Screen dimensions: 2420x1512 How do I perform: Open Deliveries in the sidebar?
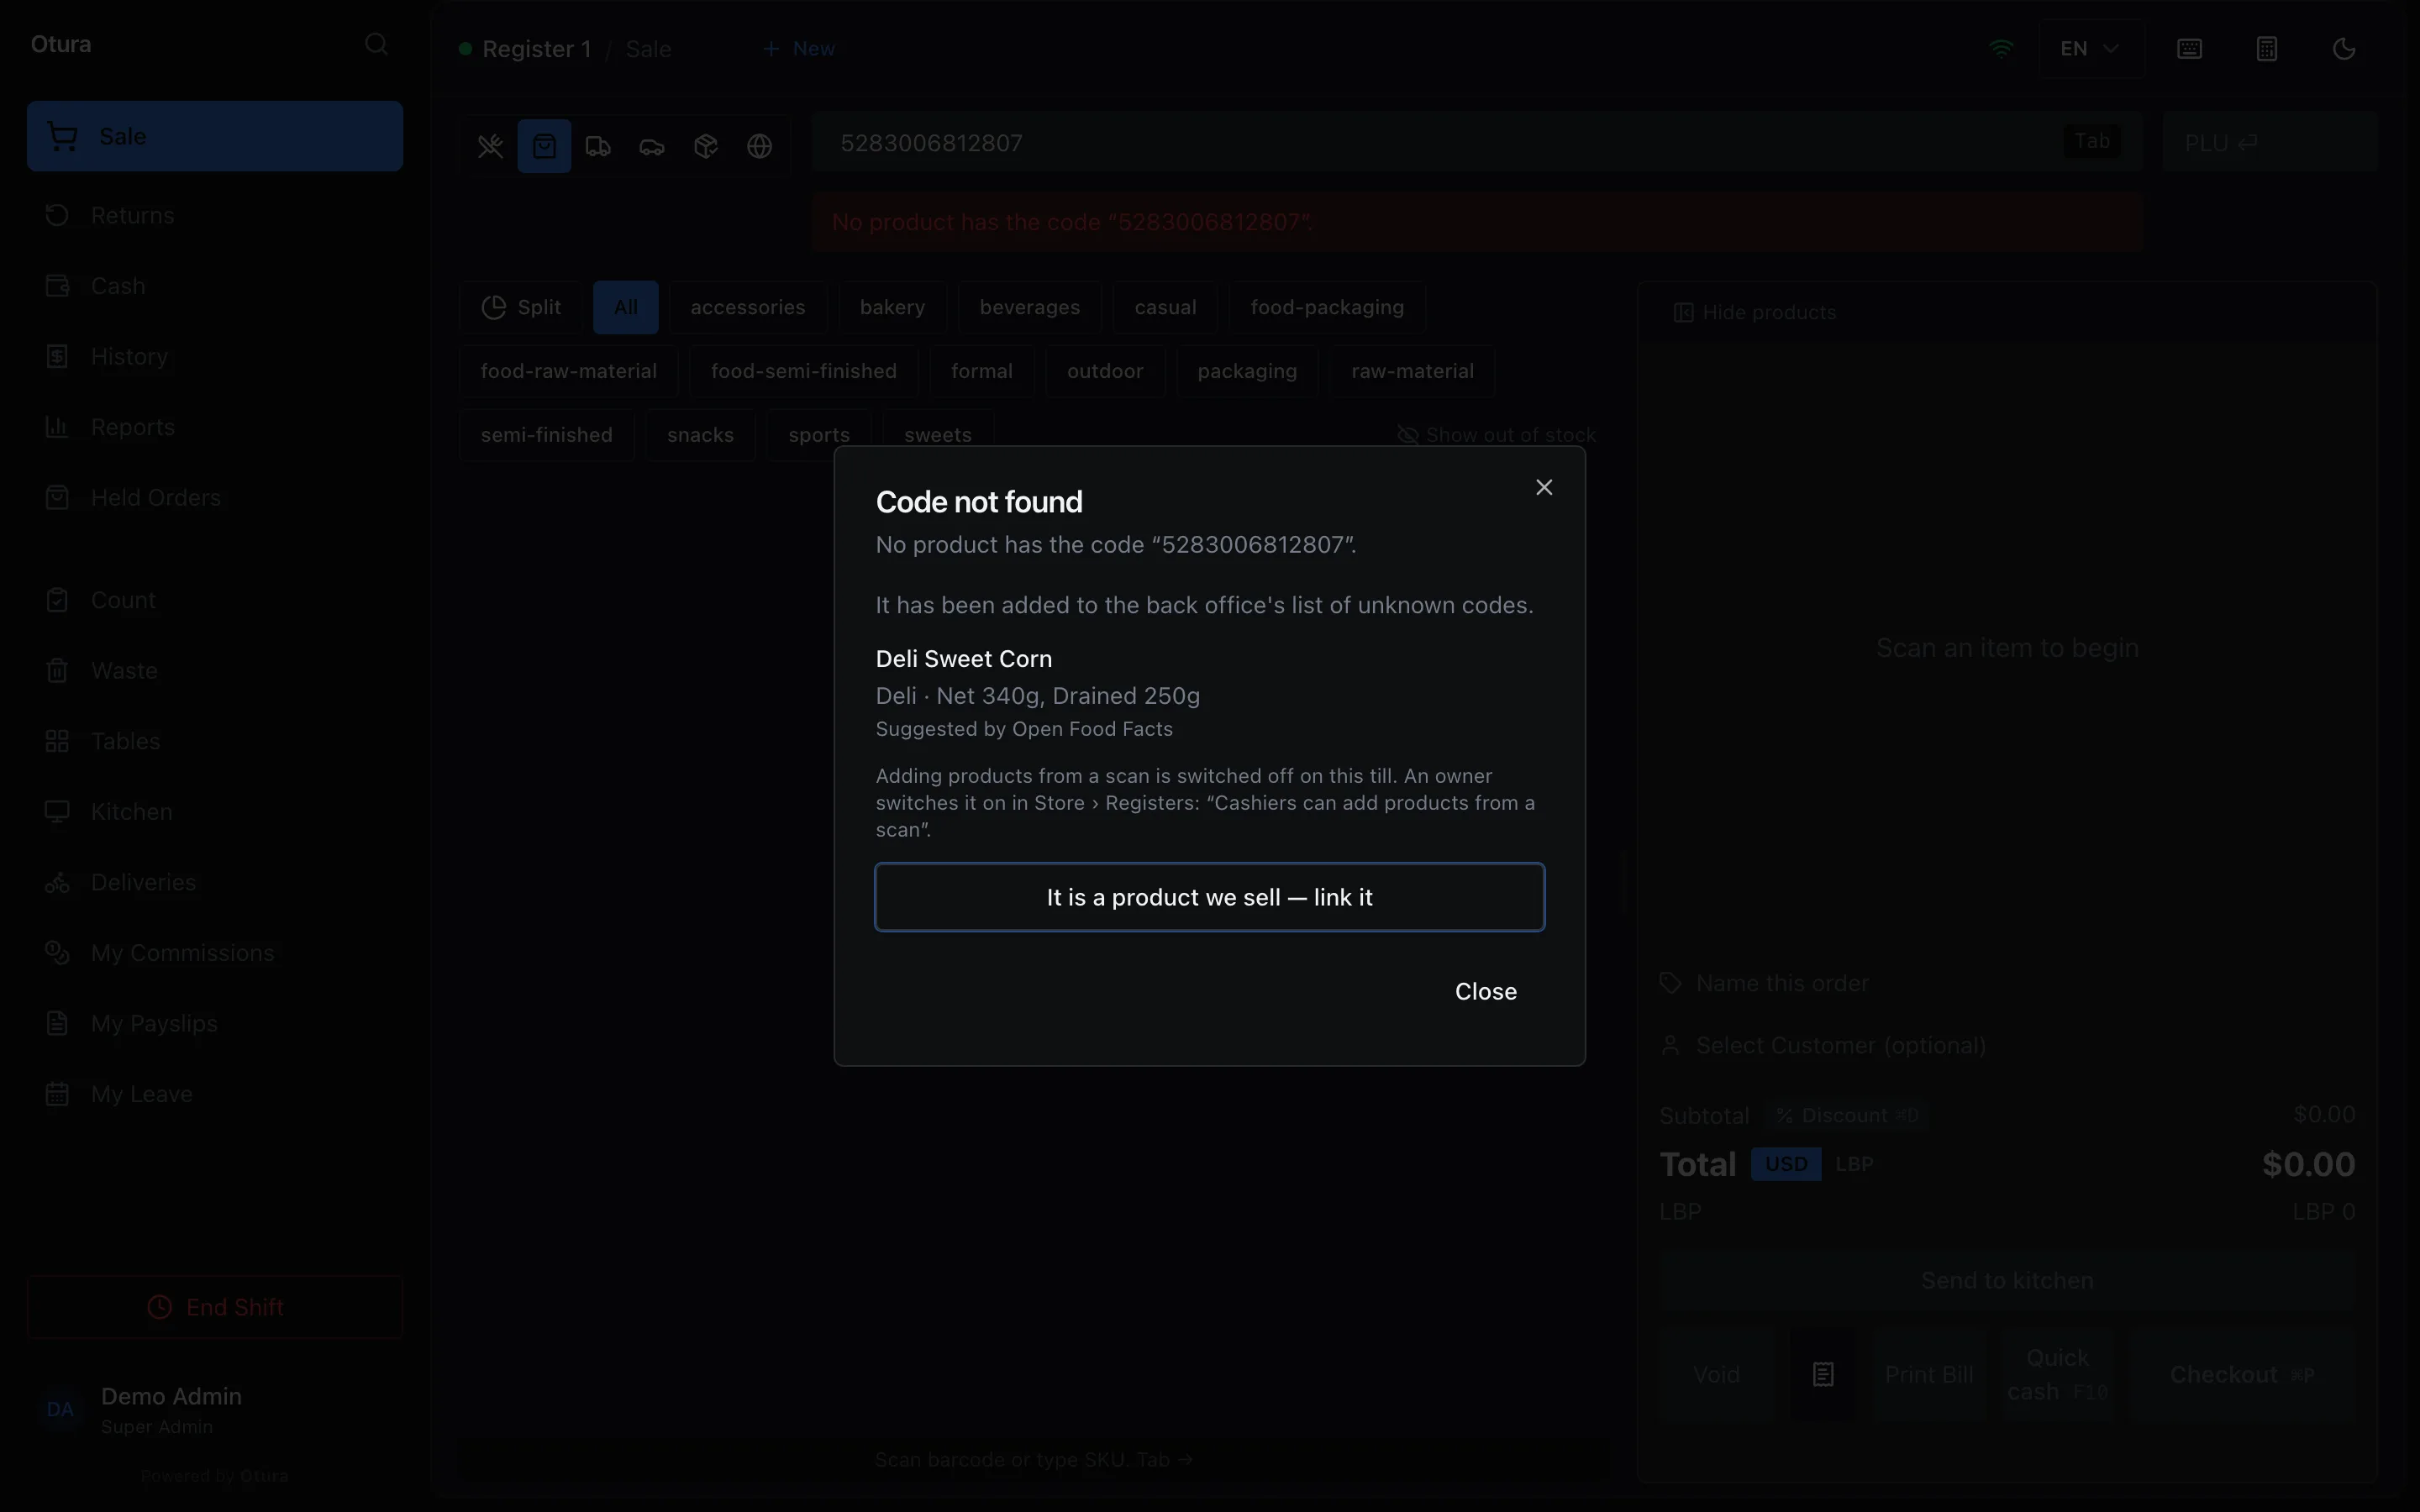pyautogui.click(x=215, y=882)
